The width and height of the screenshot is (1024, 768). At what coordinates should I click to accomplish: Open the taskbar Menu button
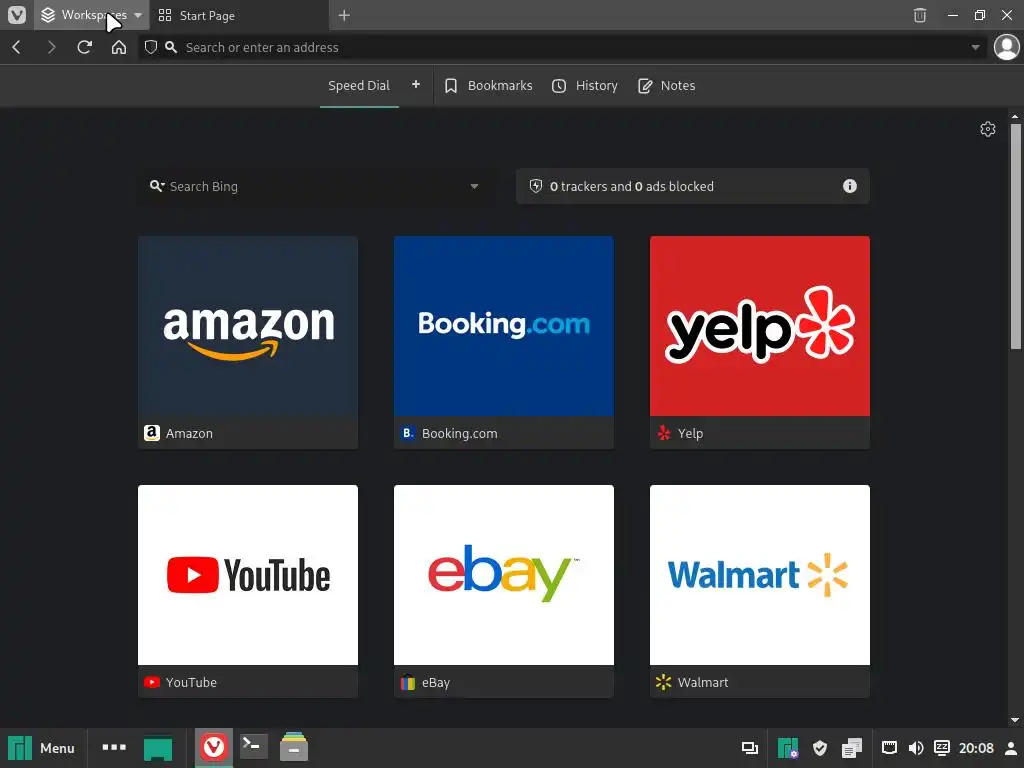coord(42,748)
